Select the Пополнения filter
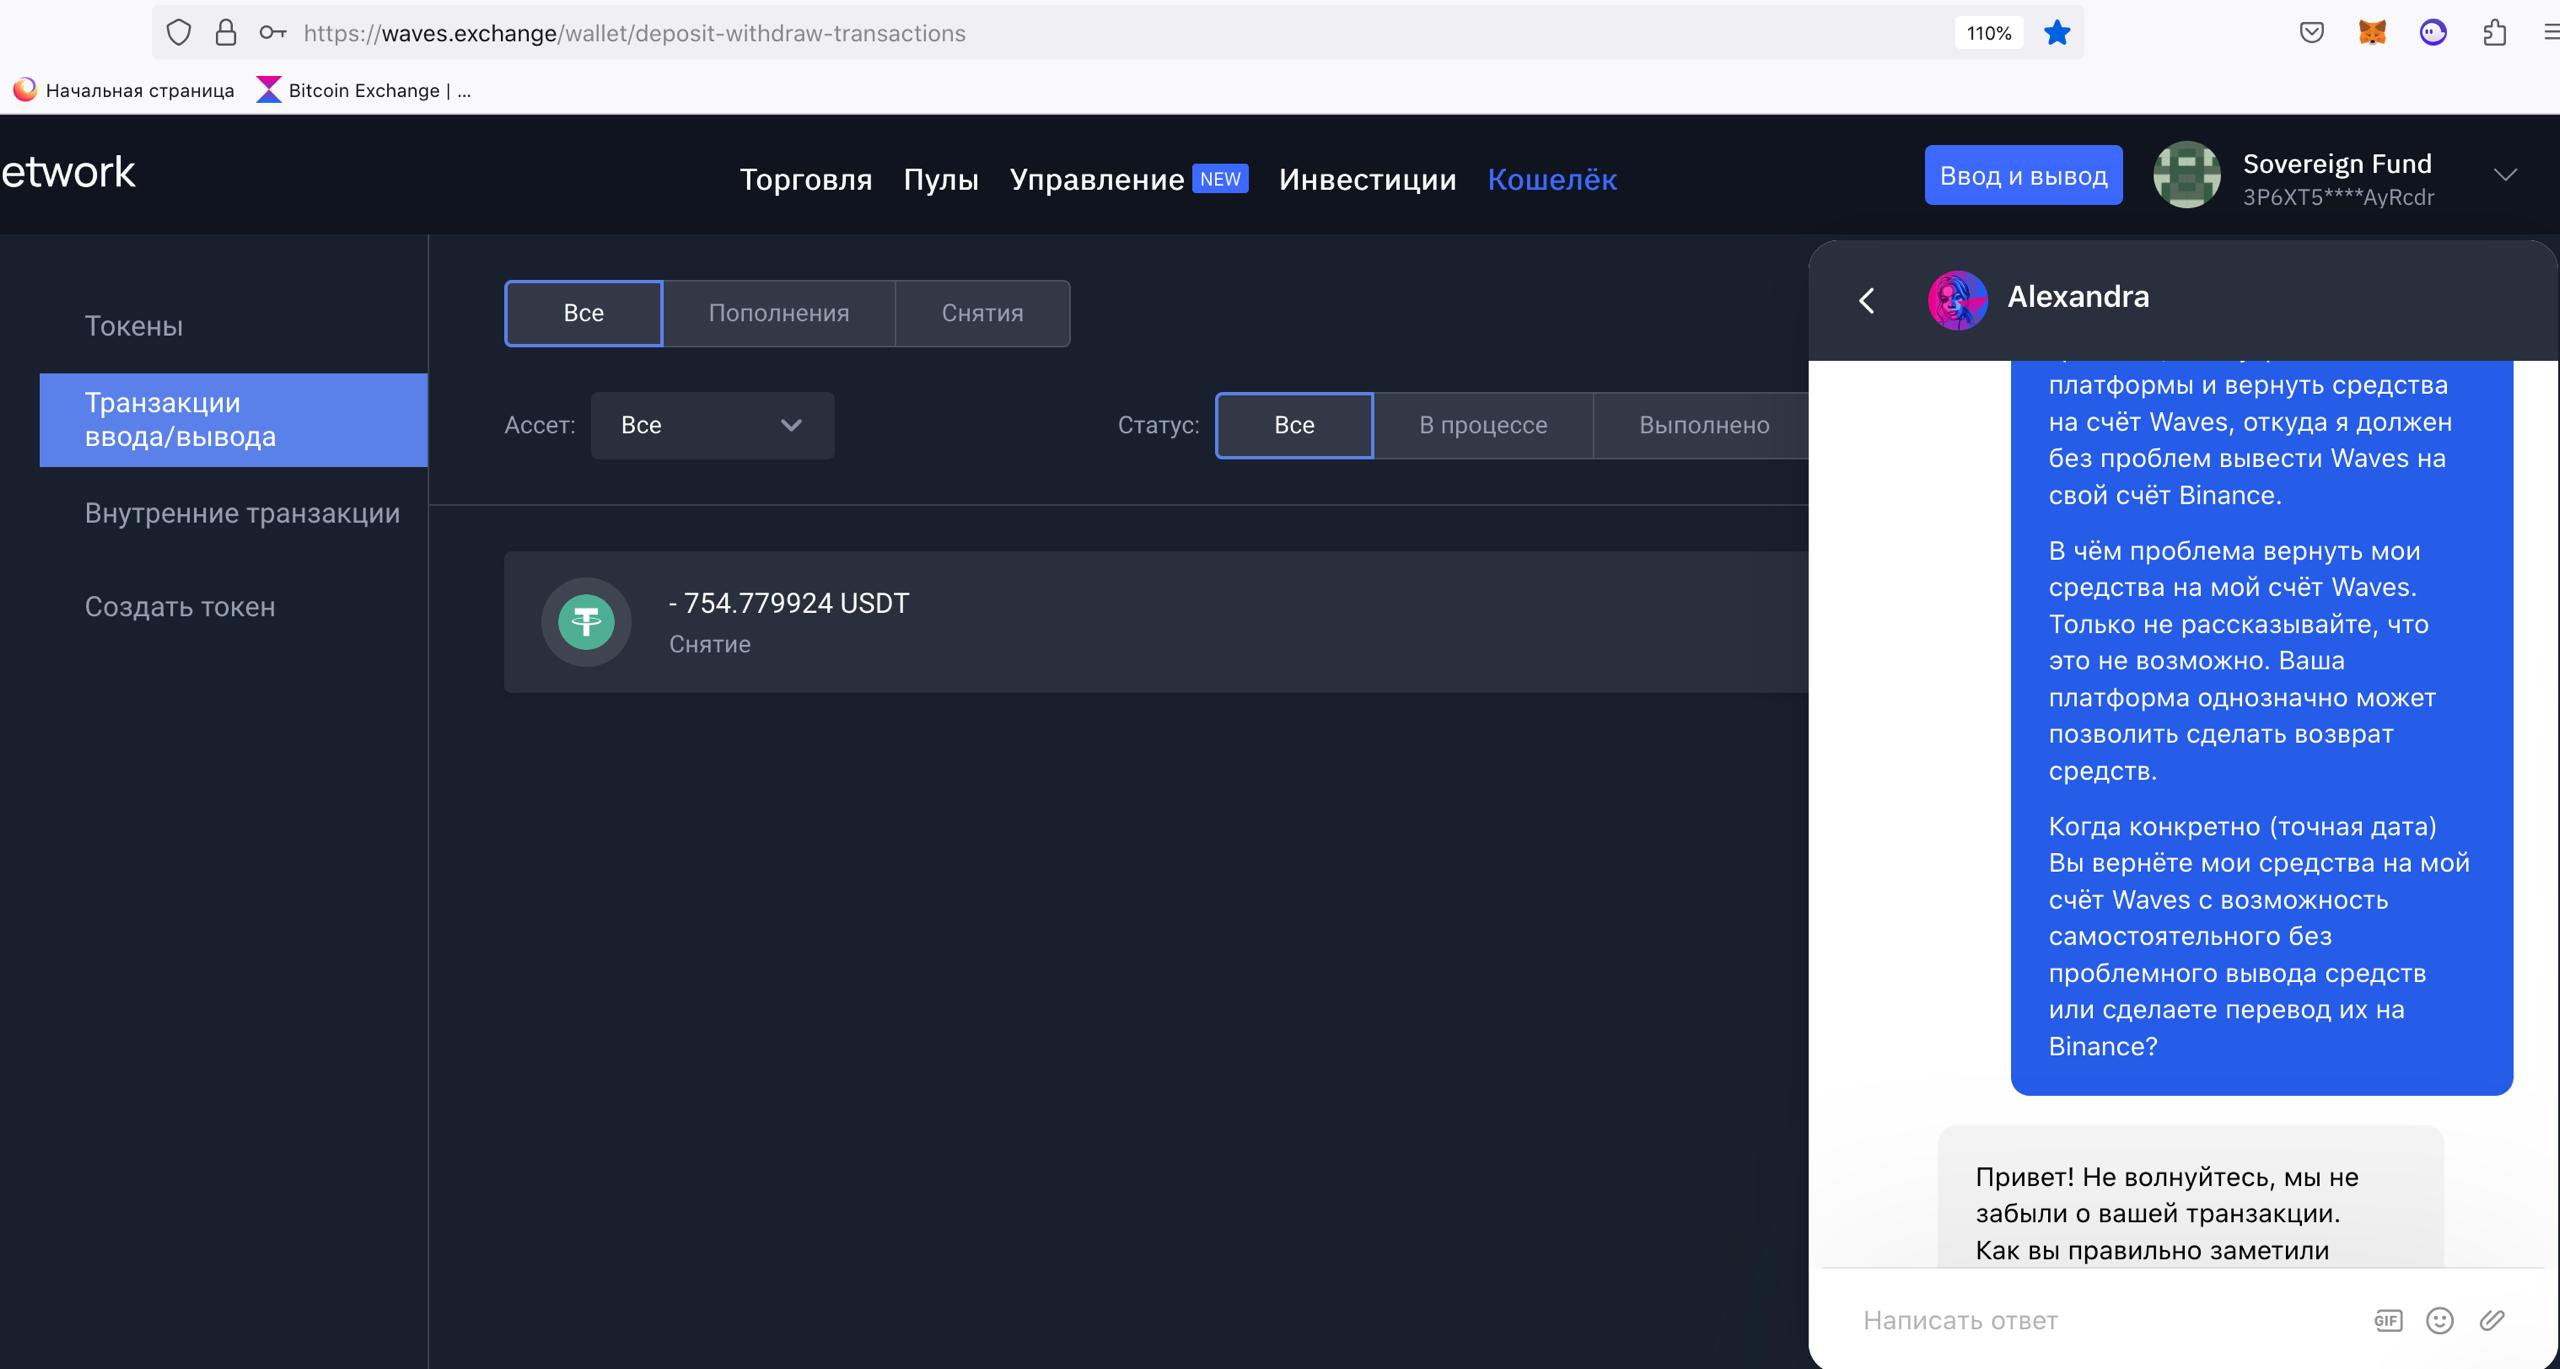 [x=778, y=313]
